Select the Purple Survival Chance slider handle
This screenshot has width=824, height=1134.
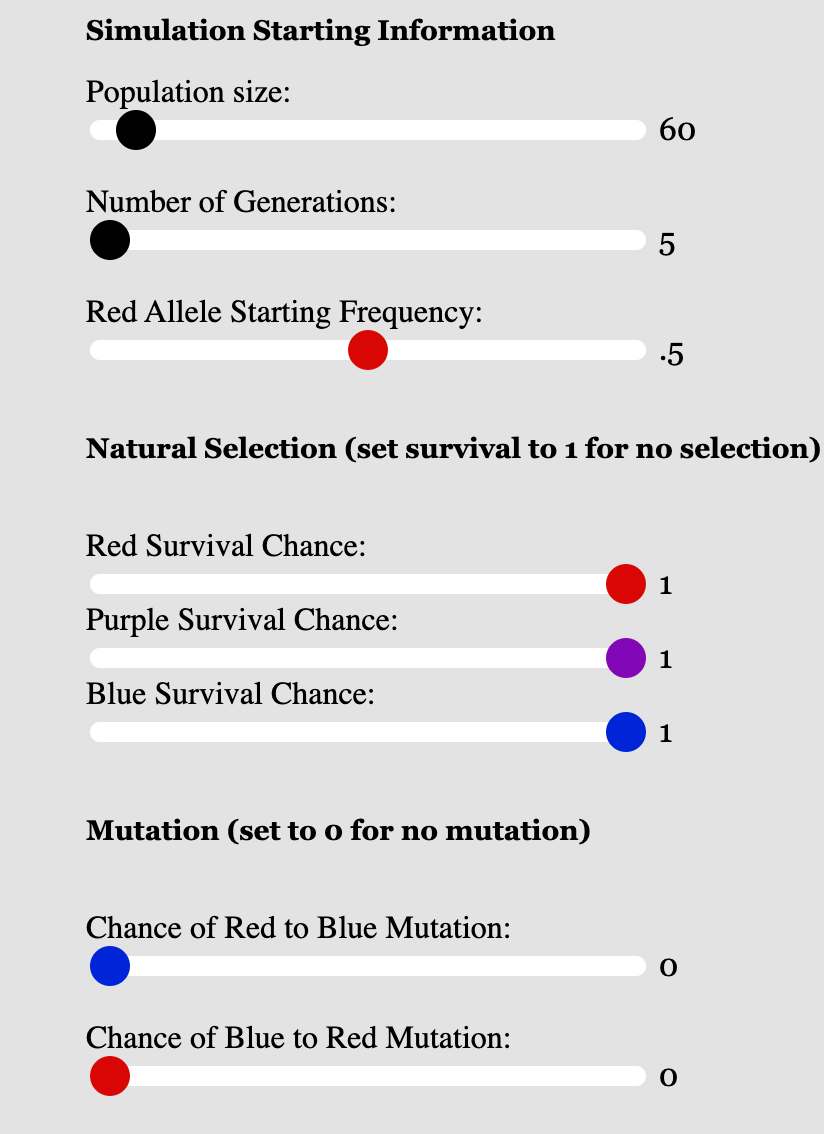pos(626,658)
